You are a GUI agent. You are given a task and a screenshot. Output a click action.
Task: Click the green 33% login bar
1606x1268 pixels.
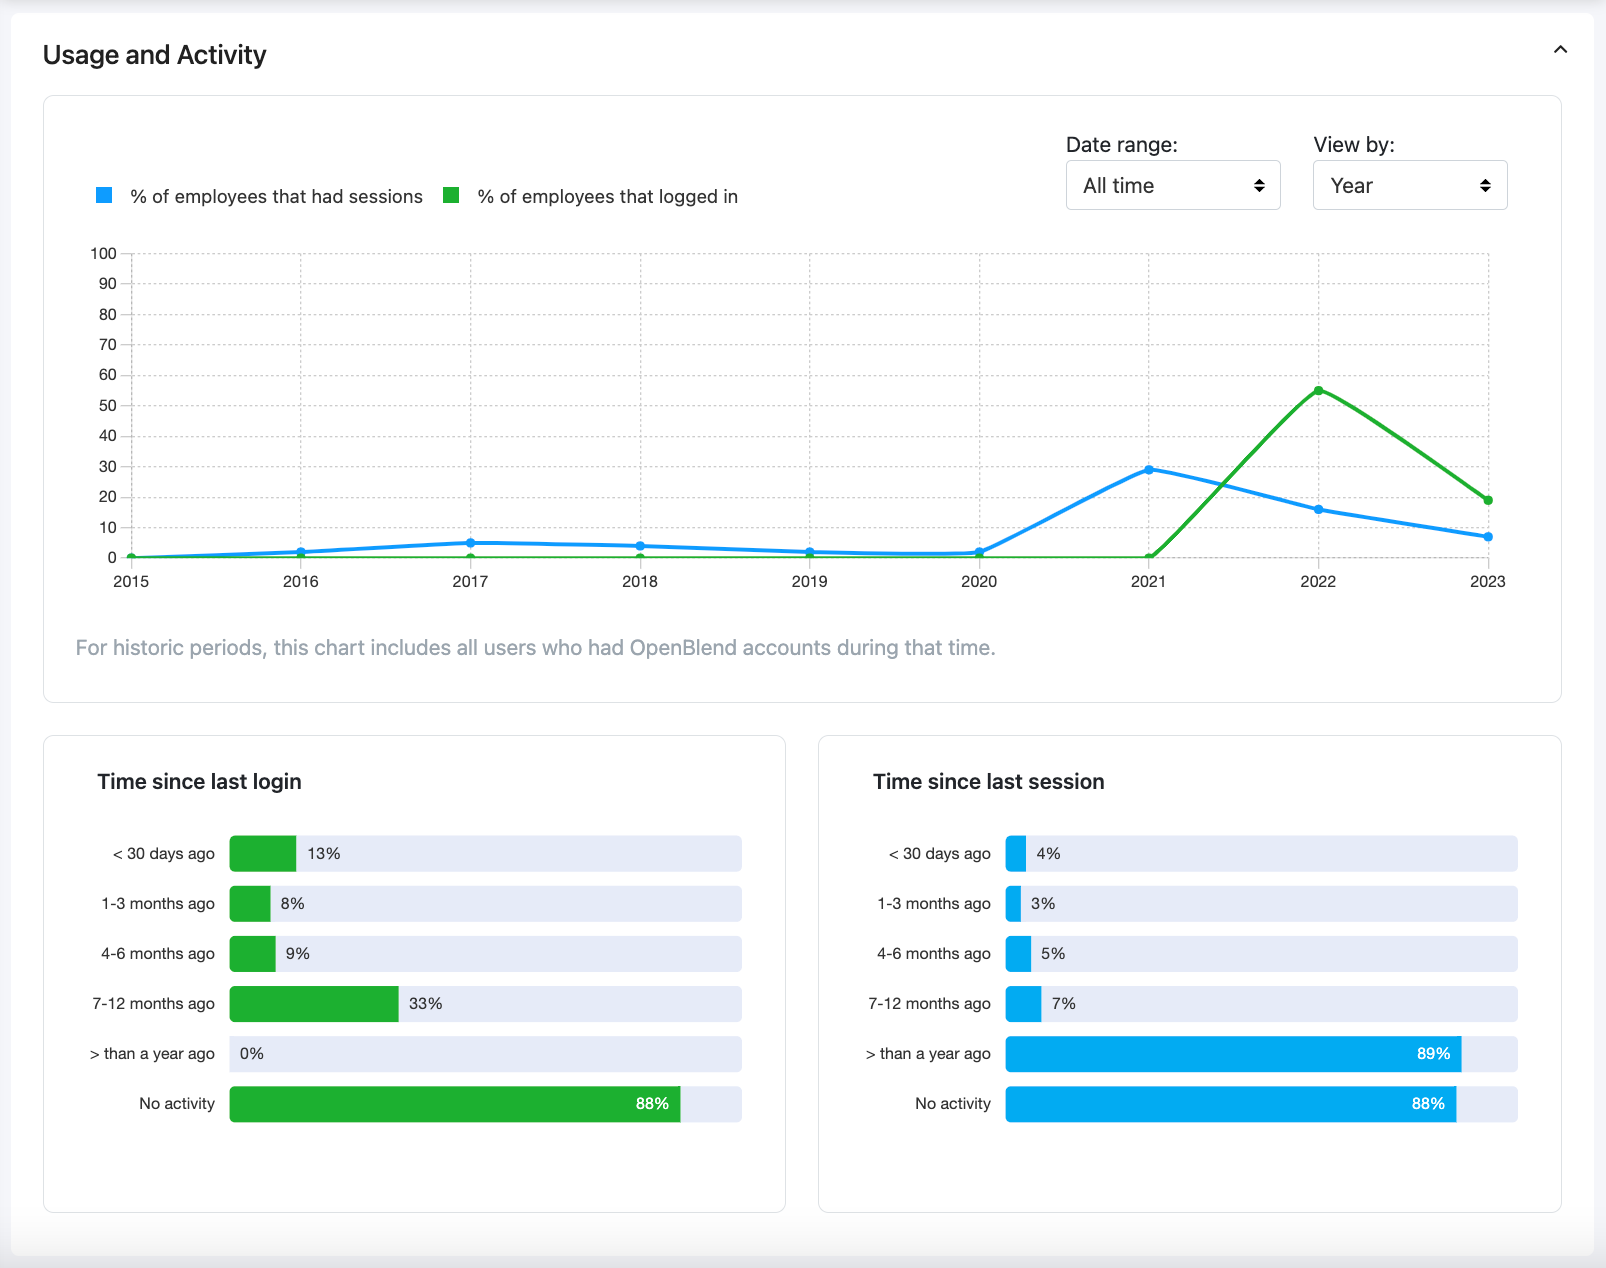[x=314, y=1004]
